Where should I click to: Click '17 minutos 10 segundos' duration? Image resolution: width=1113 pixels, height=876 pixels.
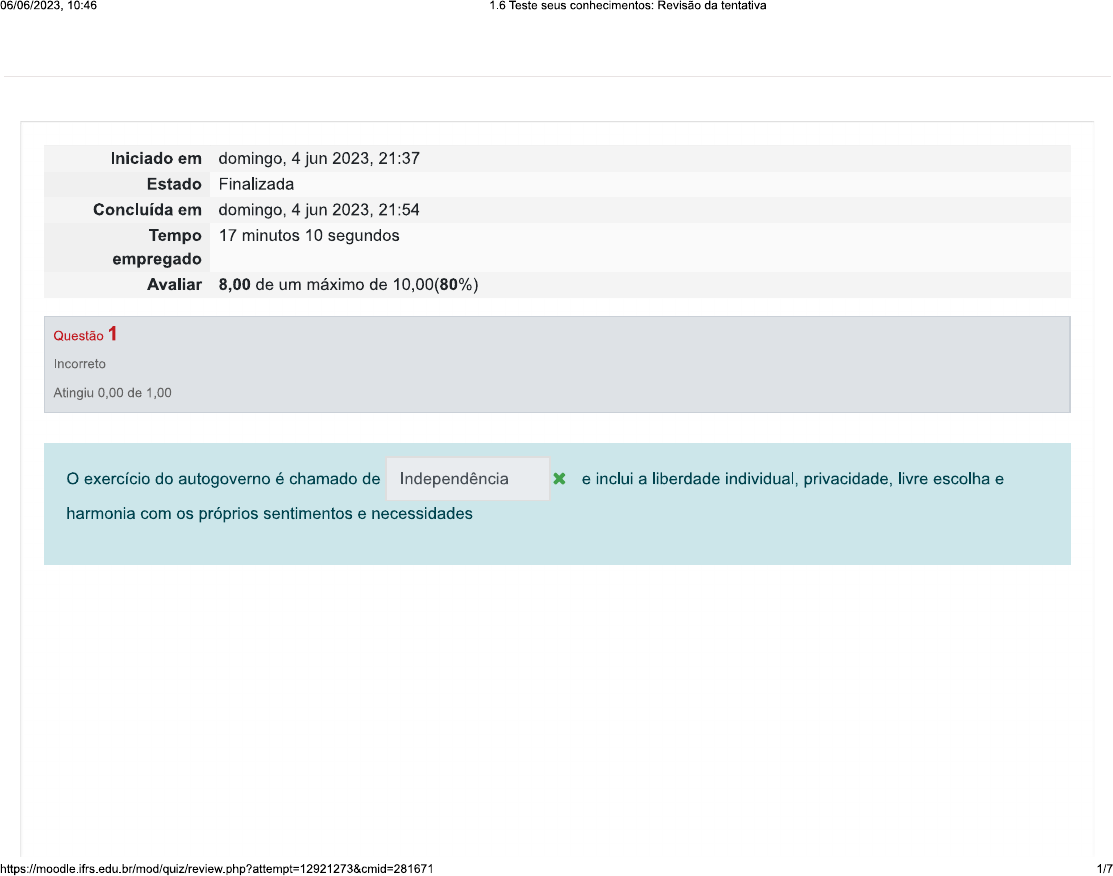[309, 236]
